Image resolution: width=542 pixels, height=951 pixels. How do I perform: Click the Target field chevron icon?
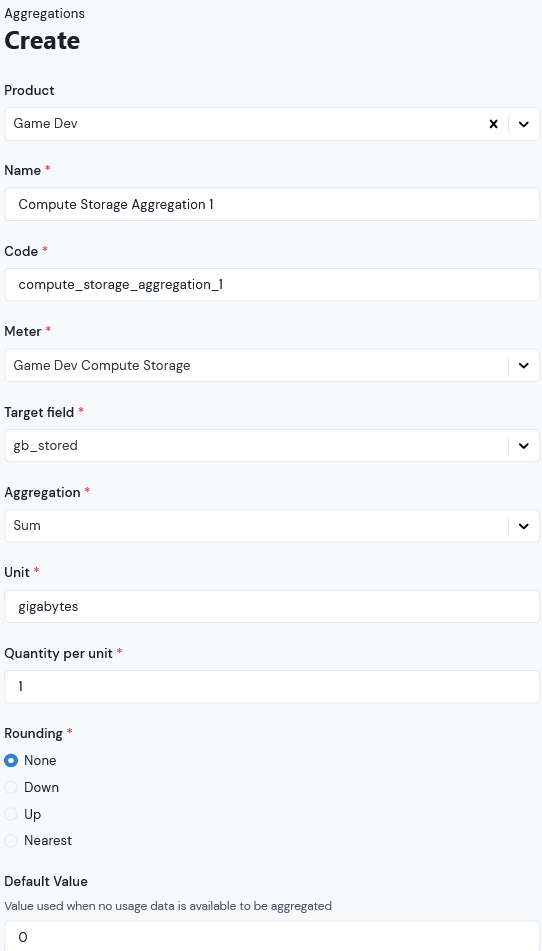(x=524, y=446)
